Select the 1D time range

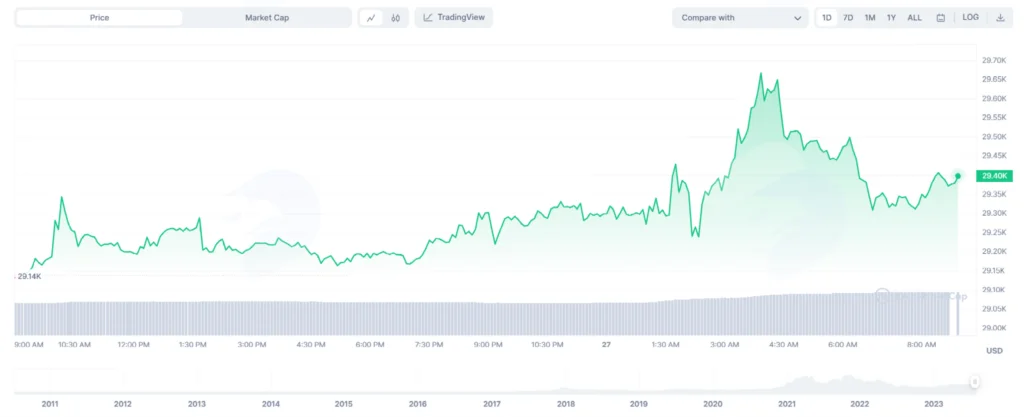pyautogui.click(x=827, y=18)
